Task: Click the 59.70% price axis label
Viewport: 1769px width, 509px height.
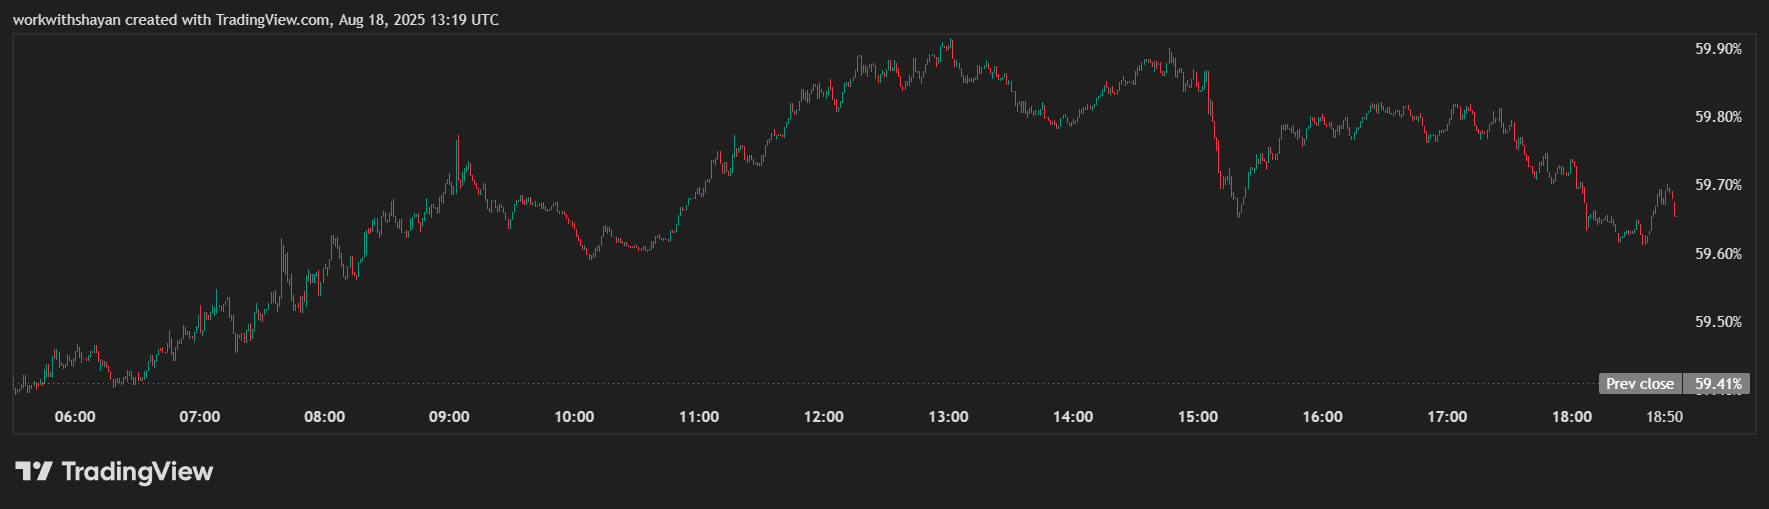Action: pos(1718,185)
